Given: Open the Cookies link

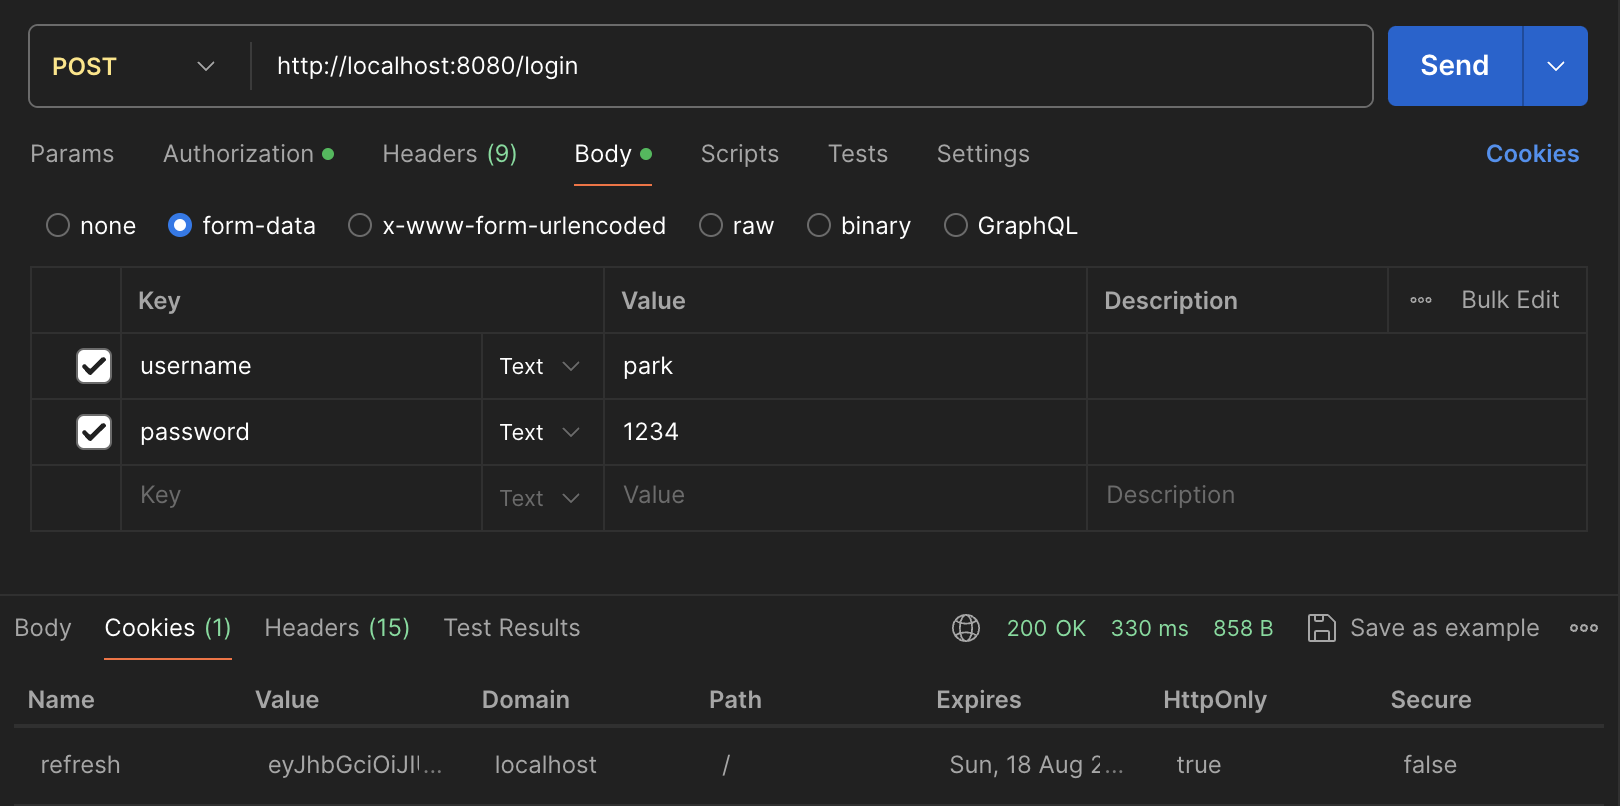Looking at the screenshot, I should point(1532,154).
